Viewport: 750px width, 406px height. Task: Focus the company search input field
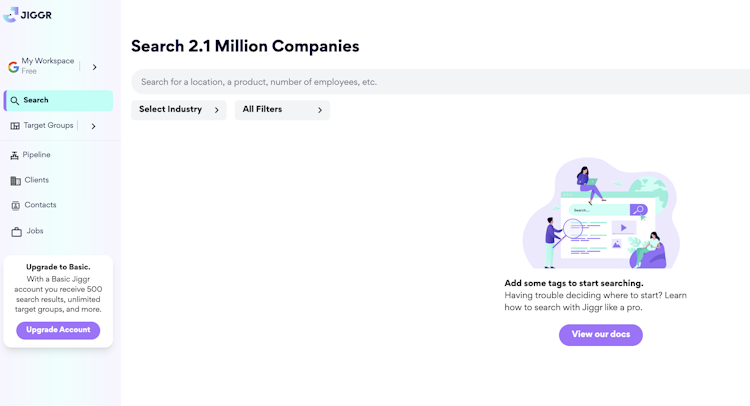point(440,82)
